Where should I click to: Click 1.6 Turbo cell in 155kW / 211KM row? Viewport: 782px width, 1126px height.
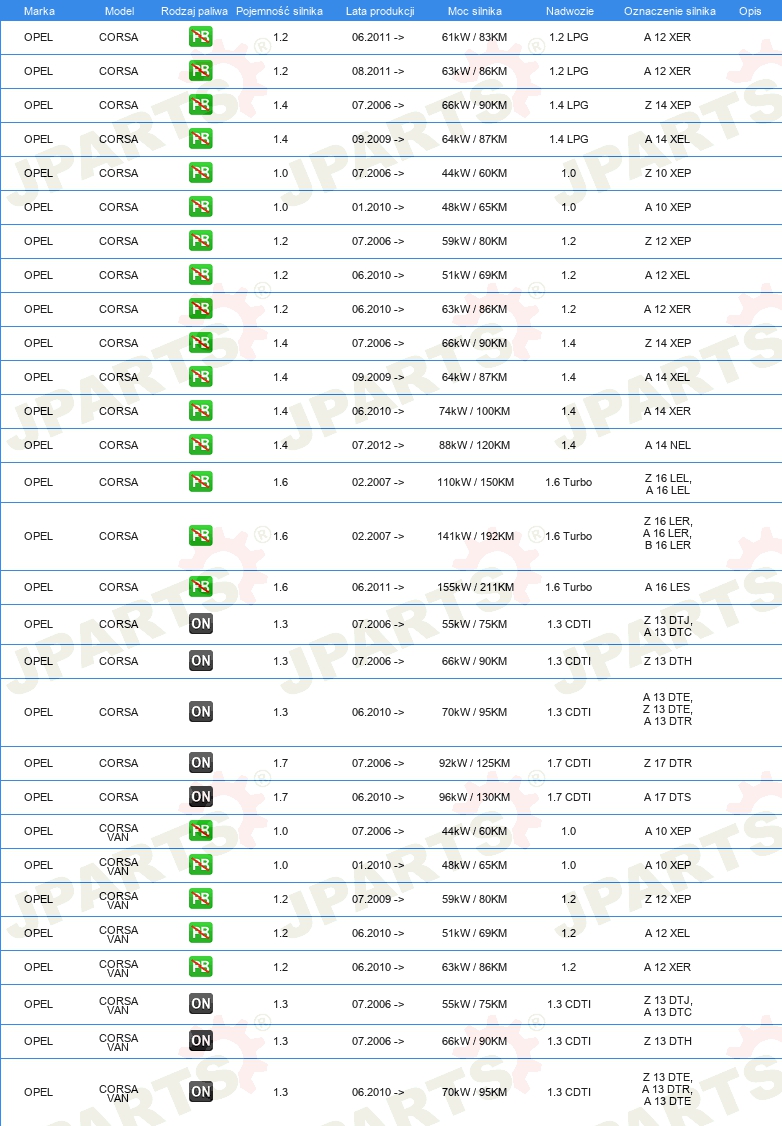click(569, 587)
